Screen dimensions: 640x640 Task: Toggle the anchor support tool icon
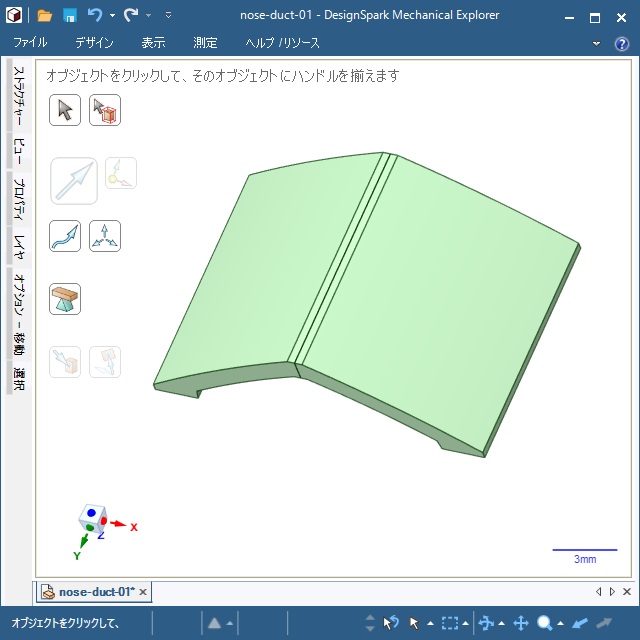point(65,299)
